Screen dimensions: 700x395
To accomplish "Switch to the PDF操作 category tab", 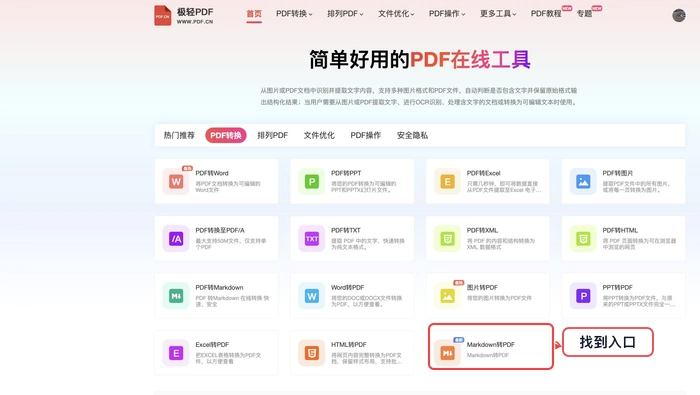I will (366, 135).
